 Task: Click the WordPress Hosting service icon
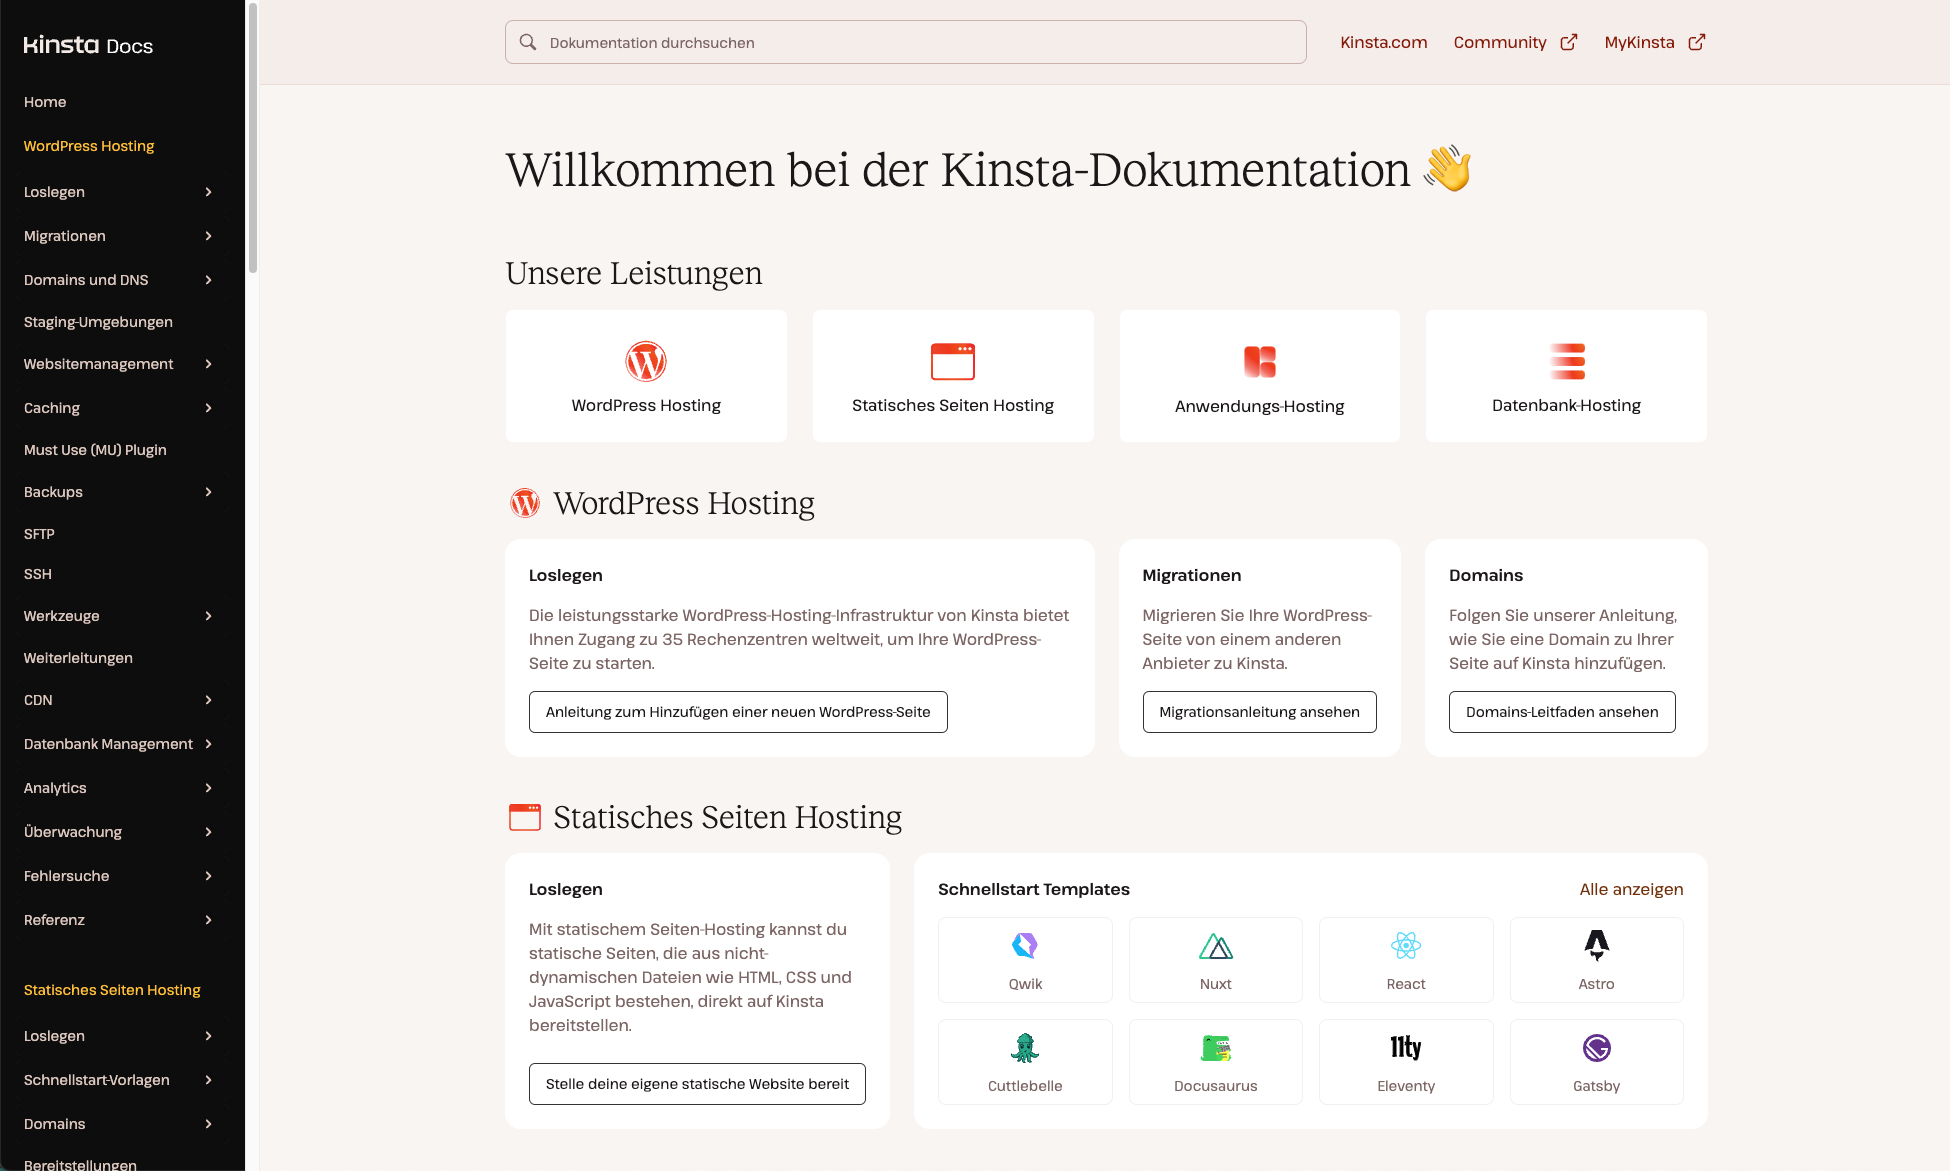pos(646,362)
